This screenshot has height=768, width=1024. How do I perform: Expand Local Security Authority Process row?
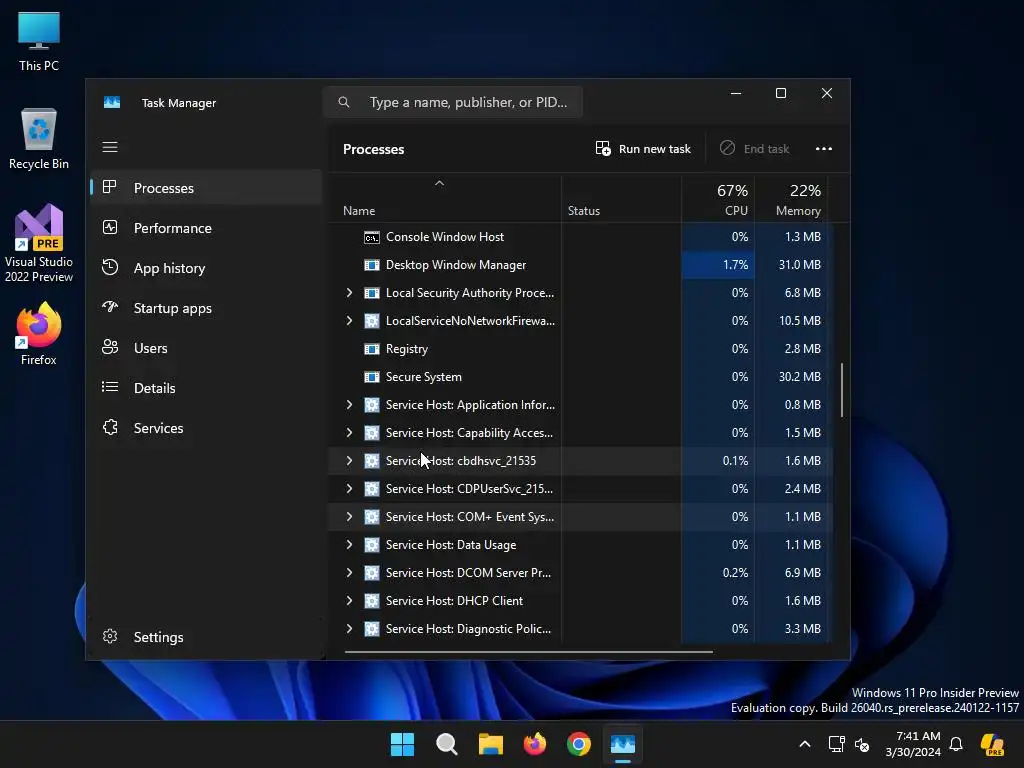click(349, 293)
